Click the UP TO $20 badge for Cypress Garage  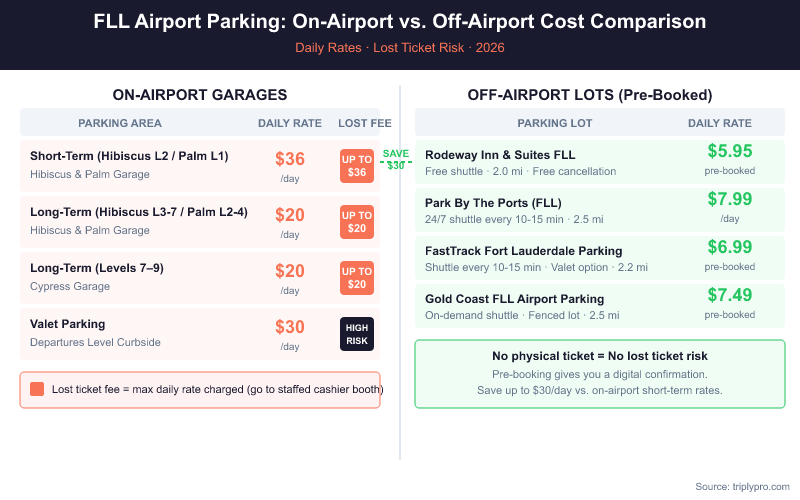(357, 278)
